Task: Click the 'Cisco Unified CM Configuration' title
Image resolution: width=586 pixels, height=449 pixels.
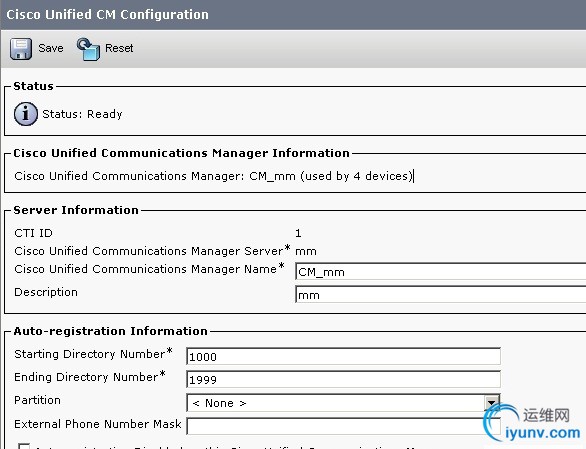Action: (x=108, y=15)
